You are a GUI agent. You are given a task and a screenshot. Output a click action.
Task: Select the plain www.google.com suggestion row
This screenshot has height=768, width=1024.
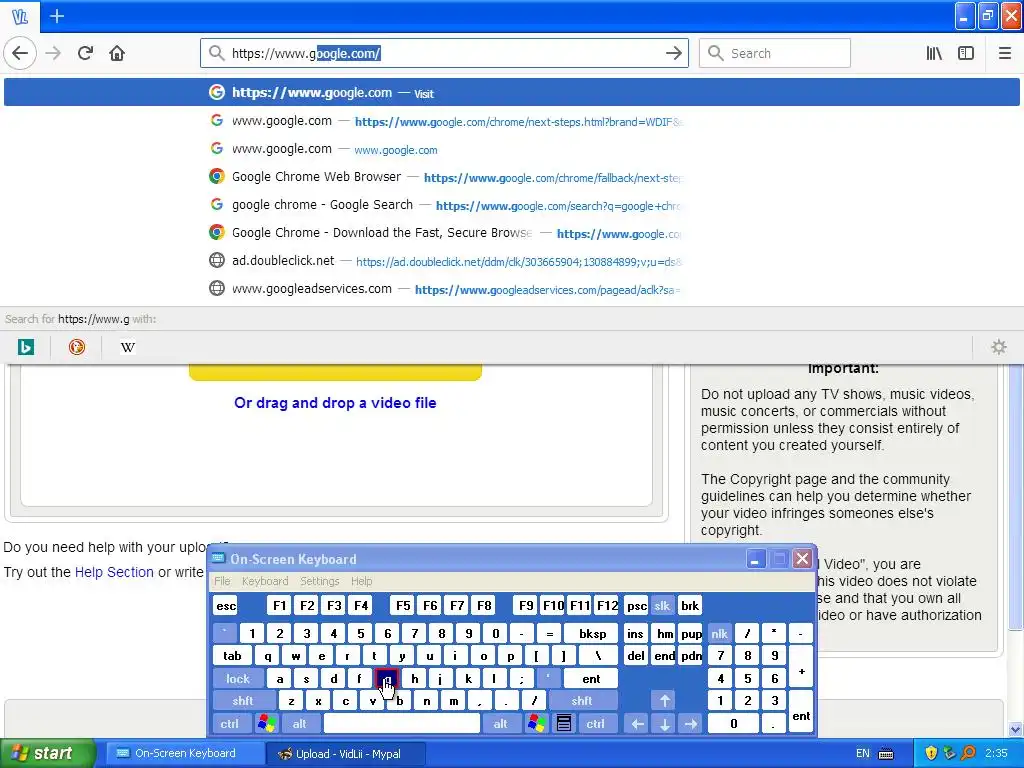pos(512,149)
